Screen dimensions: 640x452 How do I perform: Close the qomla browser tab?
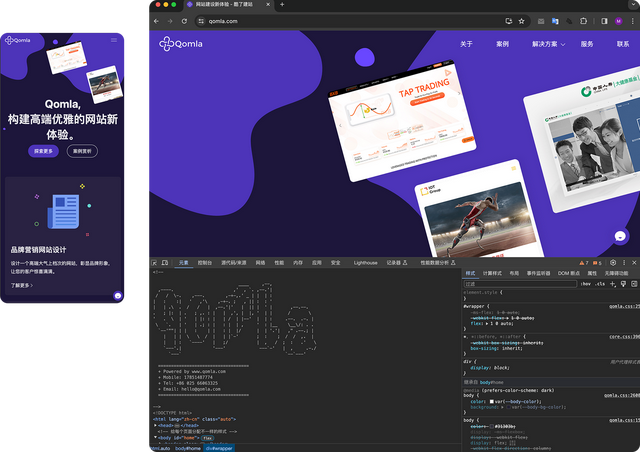tap(268, 4)
